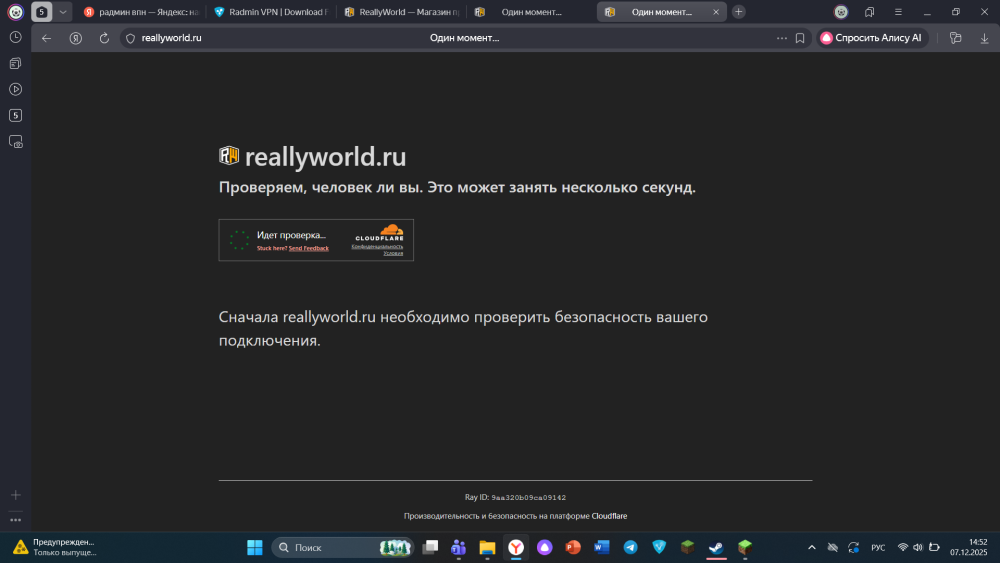Open address bar three-dot menu

pos(781,38)
